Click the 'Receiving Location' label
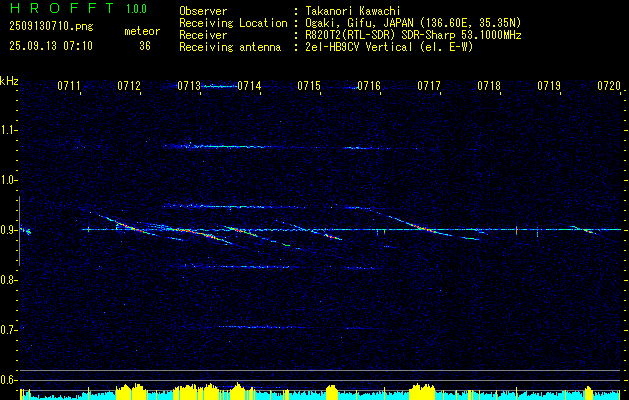The image size is (629, 400). [x=233, y=23]
